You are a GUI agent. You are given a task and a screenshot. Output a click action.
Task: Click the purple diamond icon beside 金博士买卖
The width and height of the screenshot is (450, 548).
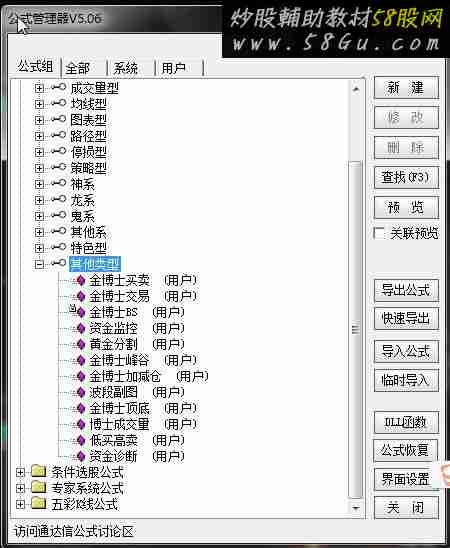tap(81, 280)
